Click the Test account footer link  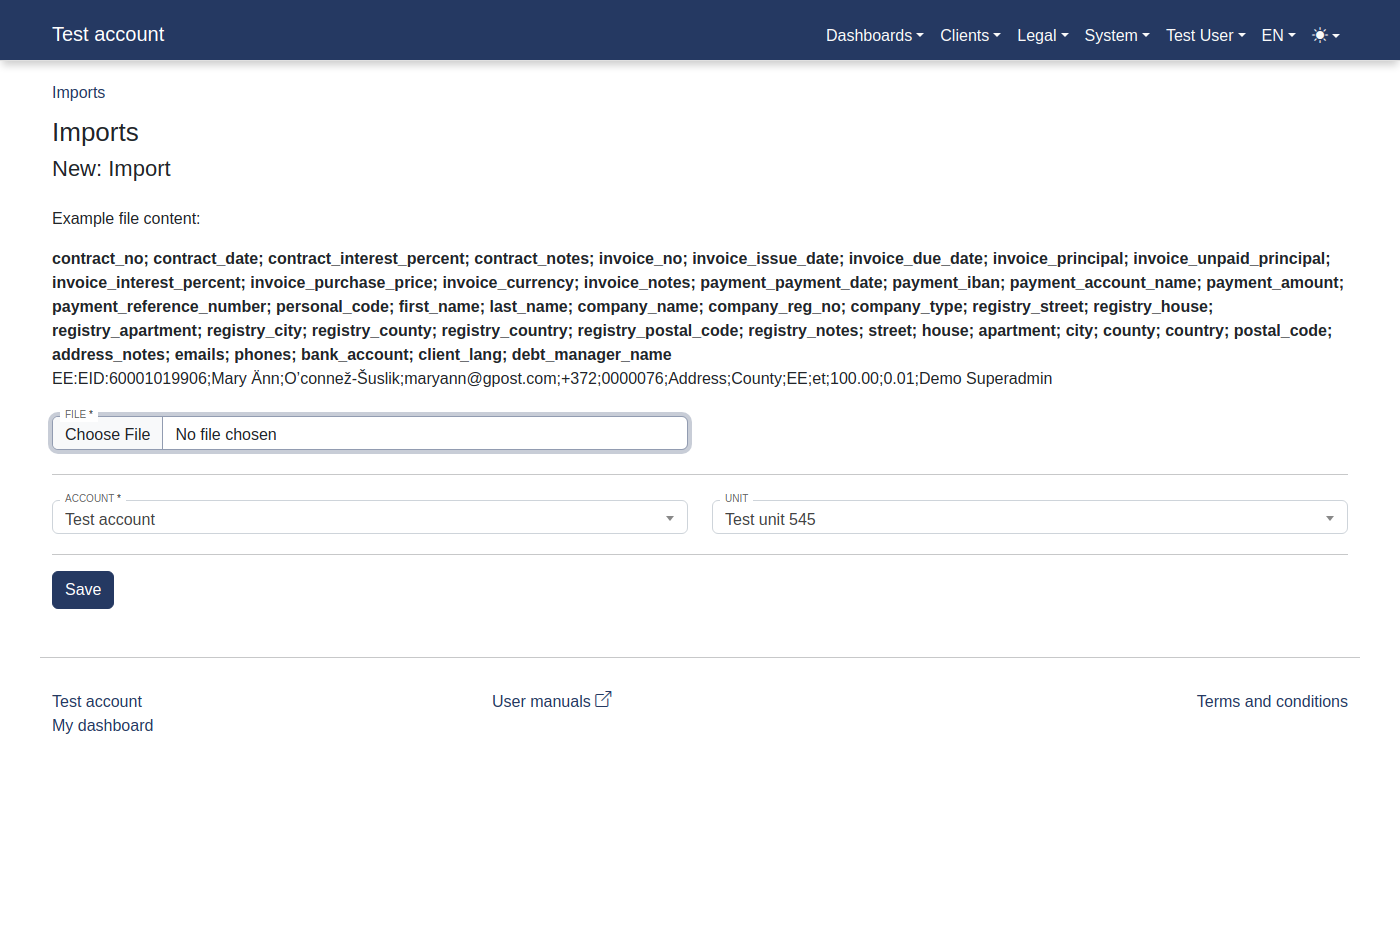(x=96, y=701)
